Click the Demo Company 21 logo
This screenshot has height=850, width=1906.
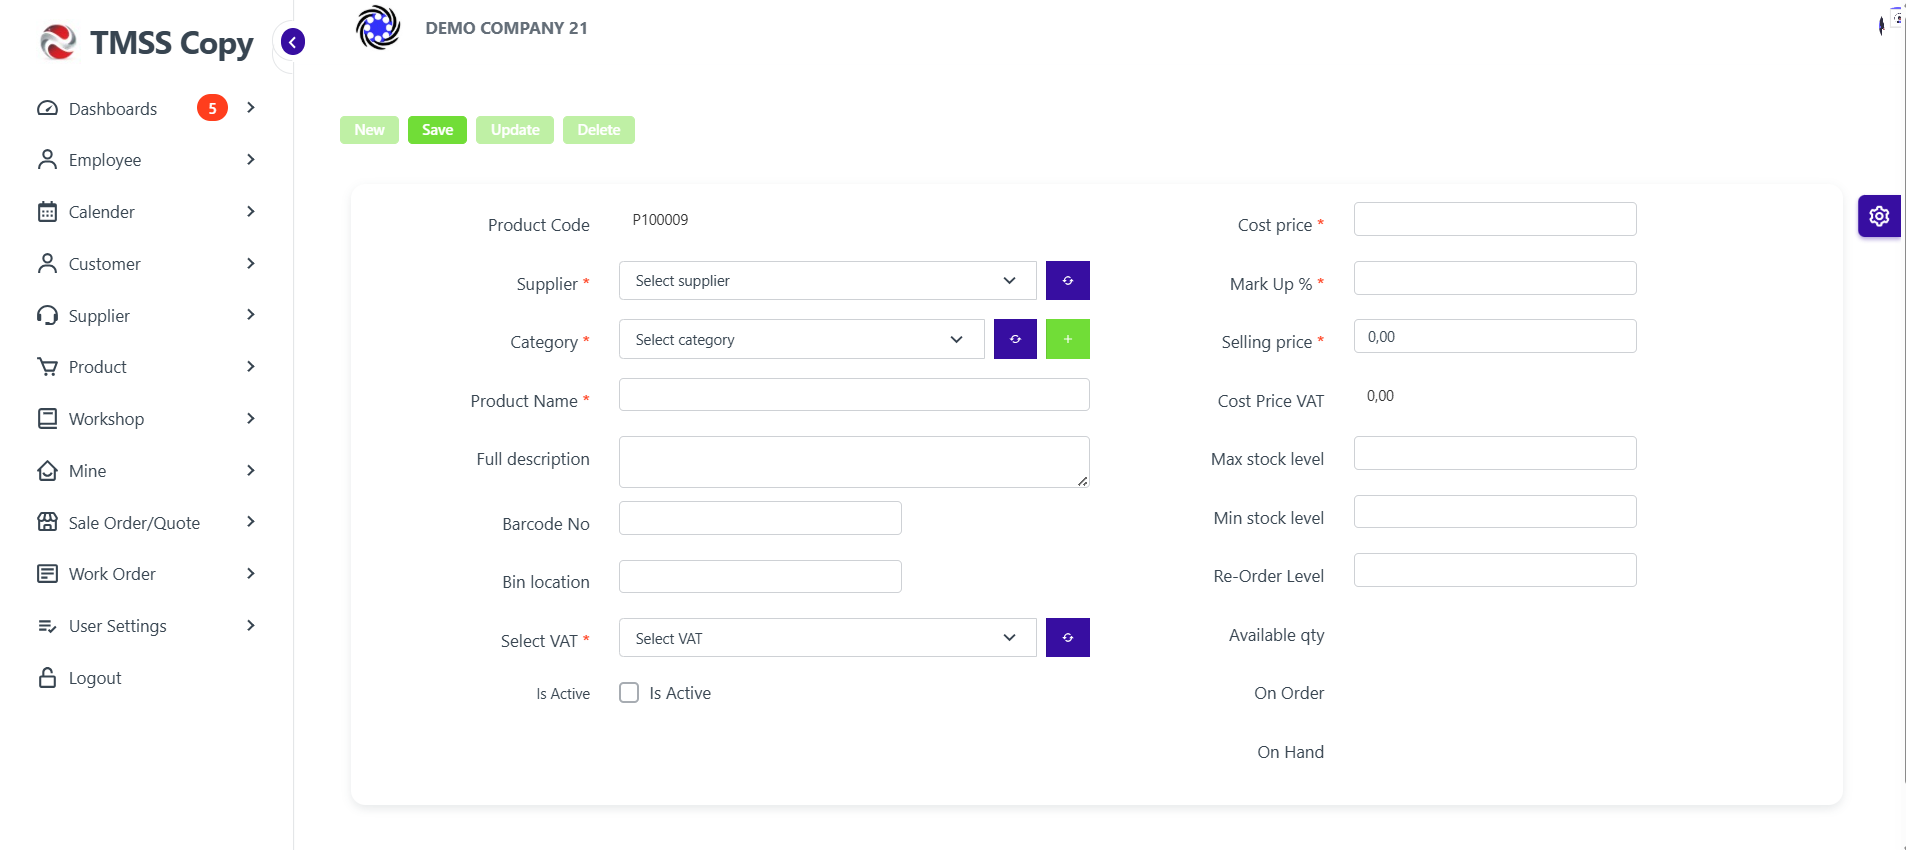tap(378, 27)
